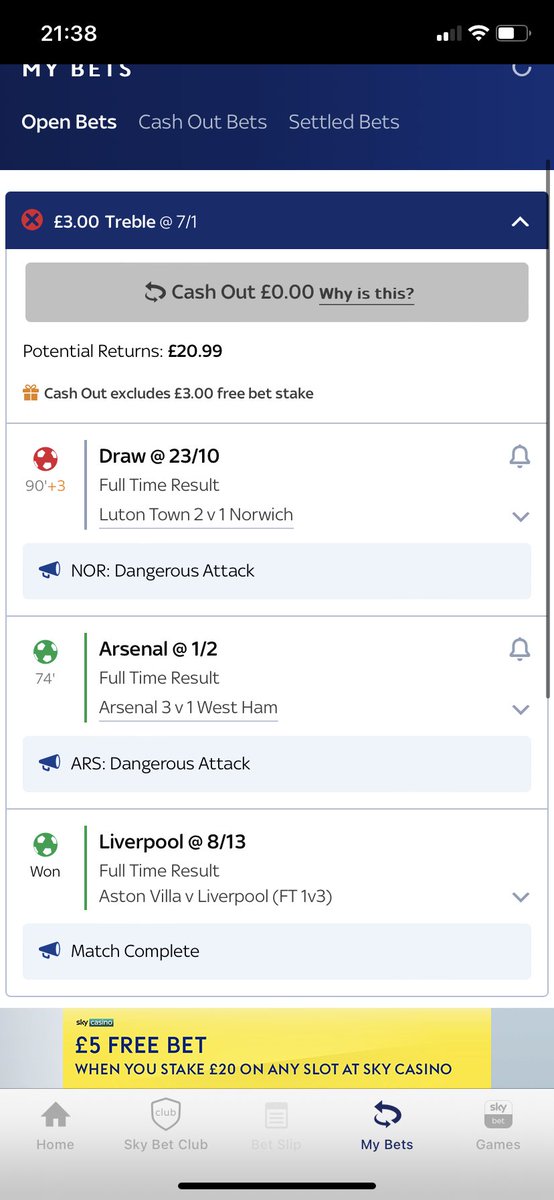Expand Luton Town v Norwich details chevron
554x1200 pixels.
[520, 517]
